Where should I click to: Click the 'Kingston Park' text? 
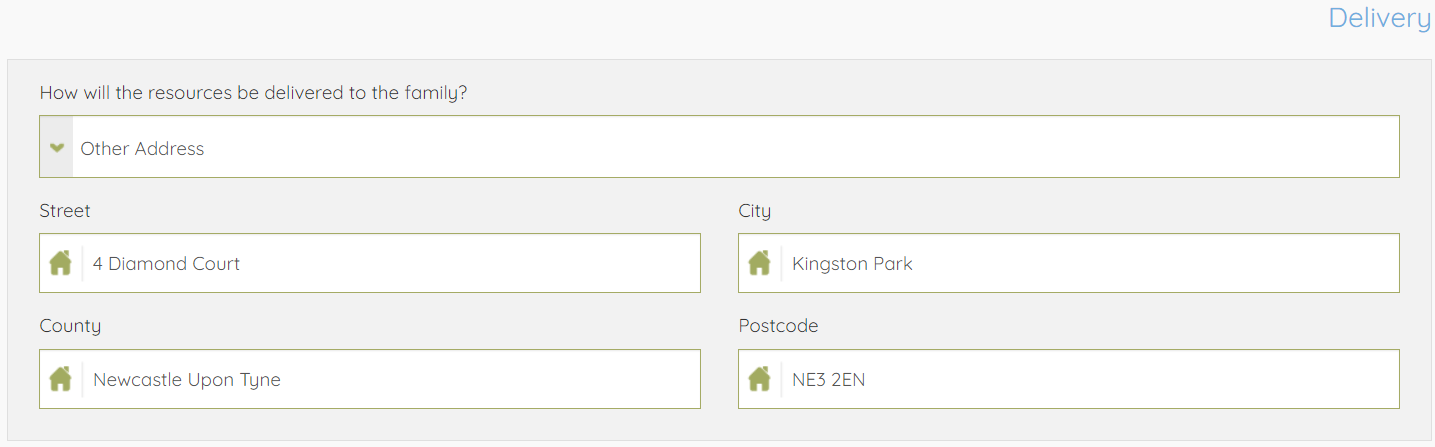[852, 264]
